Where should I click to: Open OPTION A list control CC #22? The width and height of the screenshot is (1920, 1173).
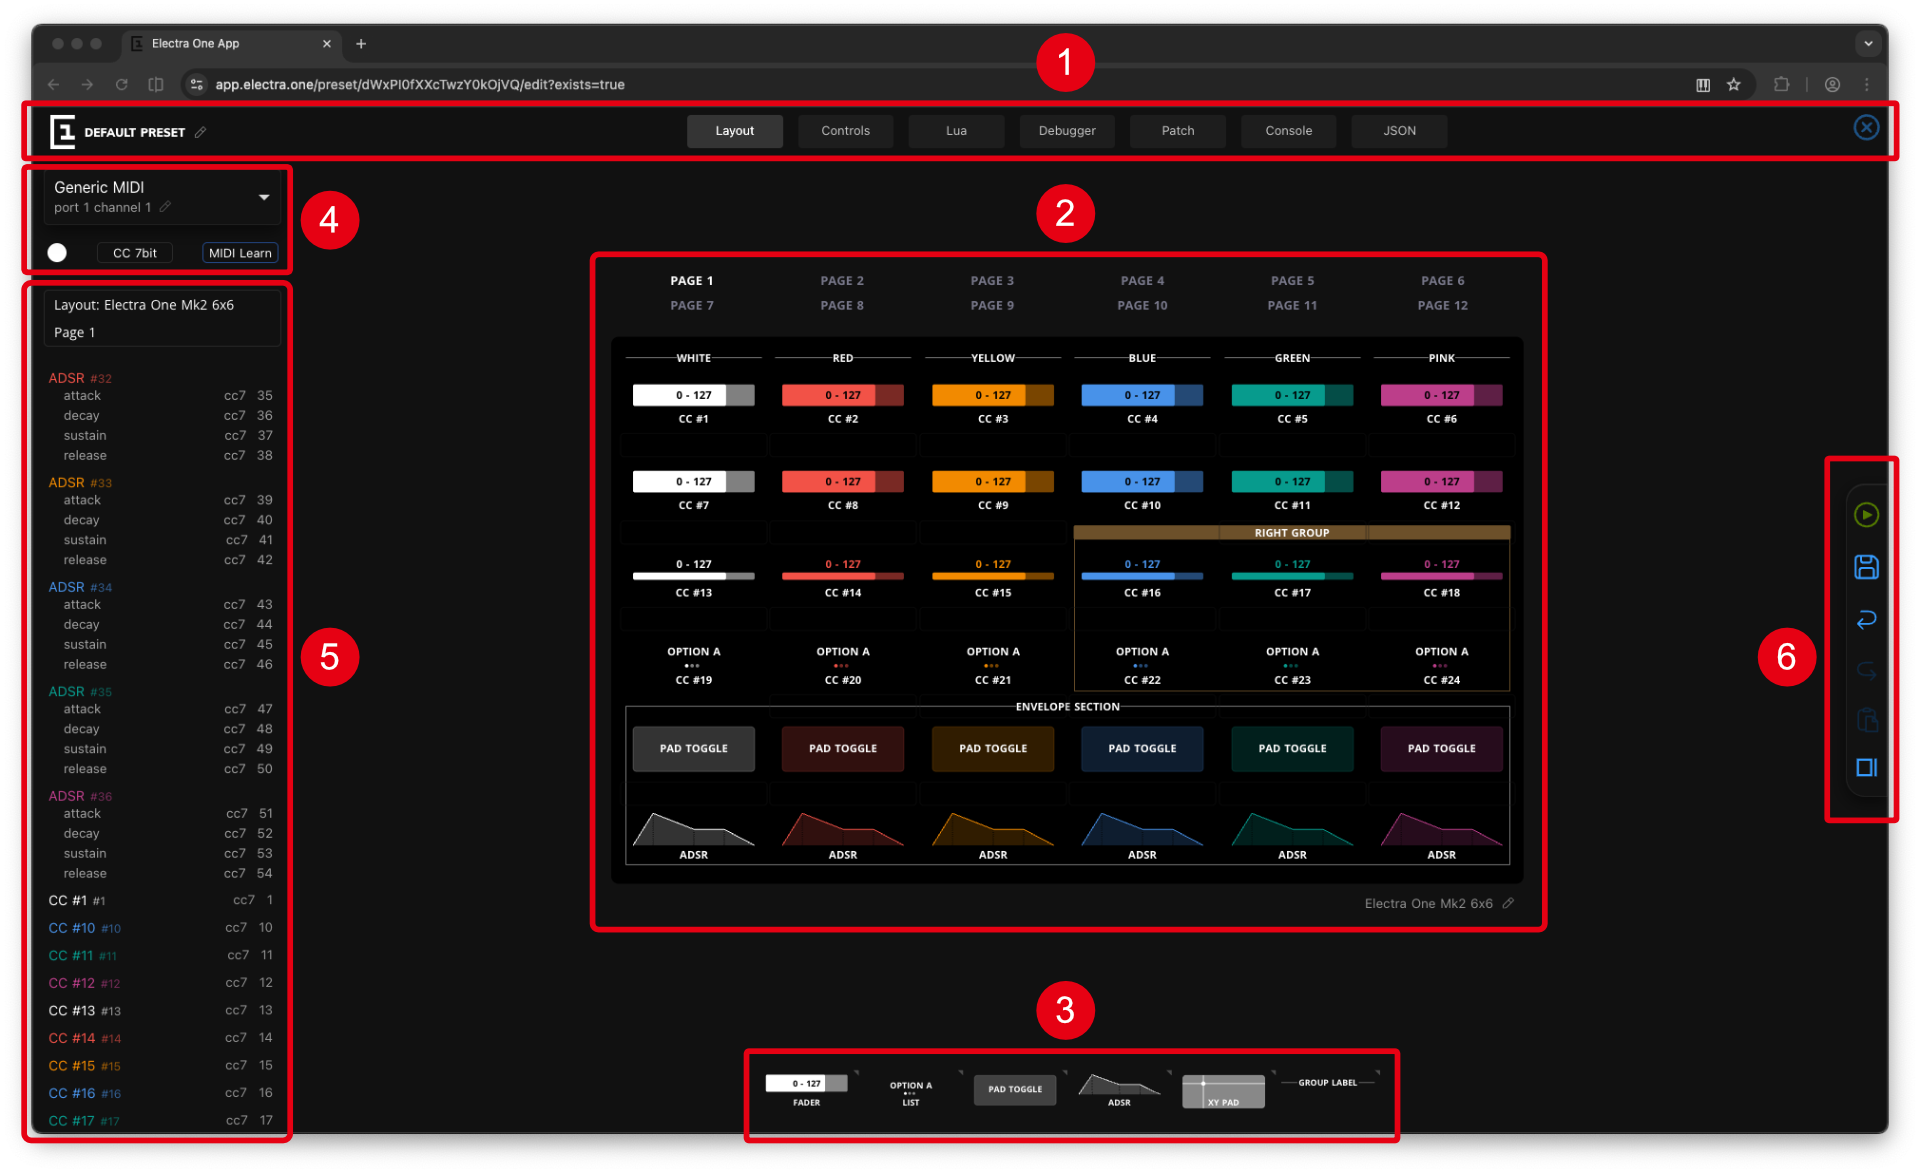(x=1142, y=665)
